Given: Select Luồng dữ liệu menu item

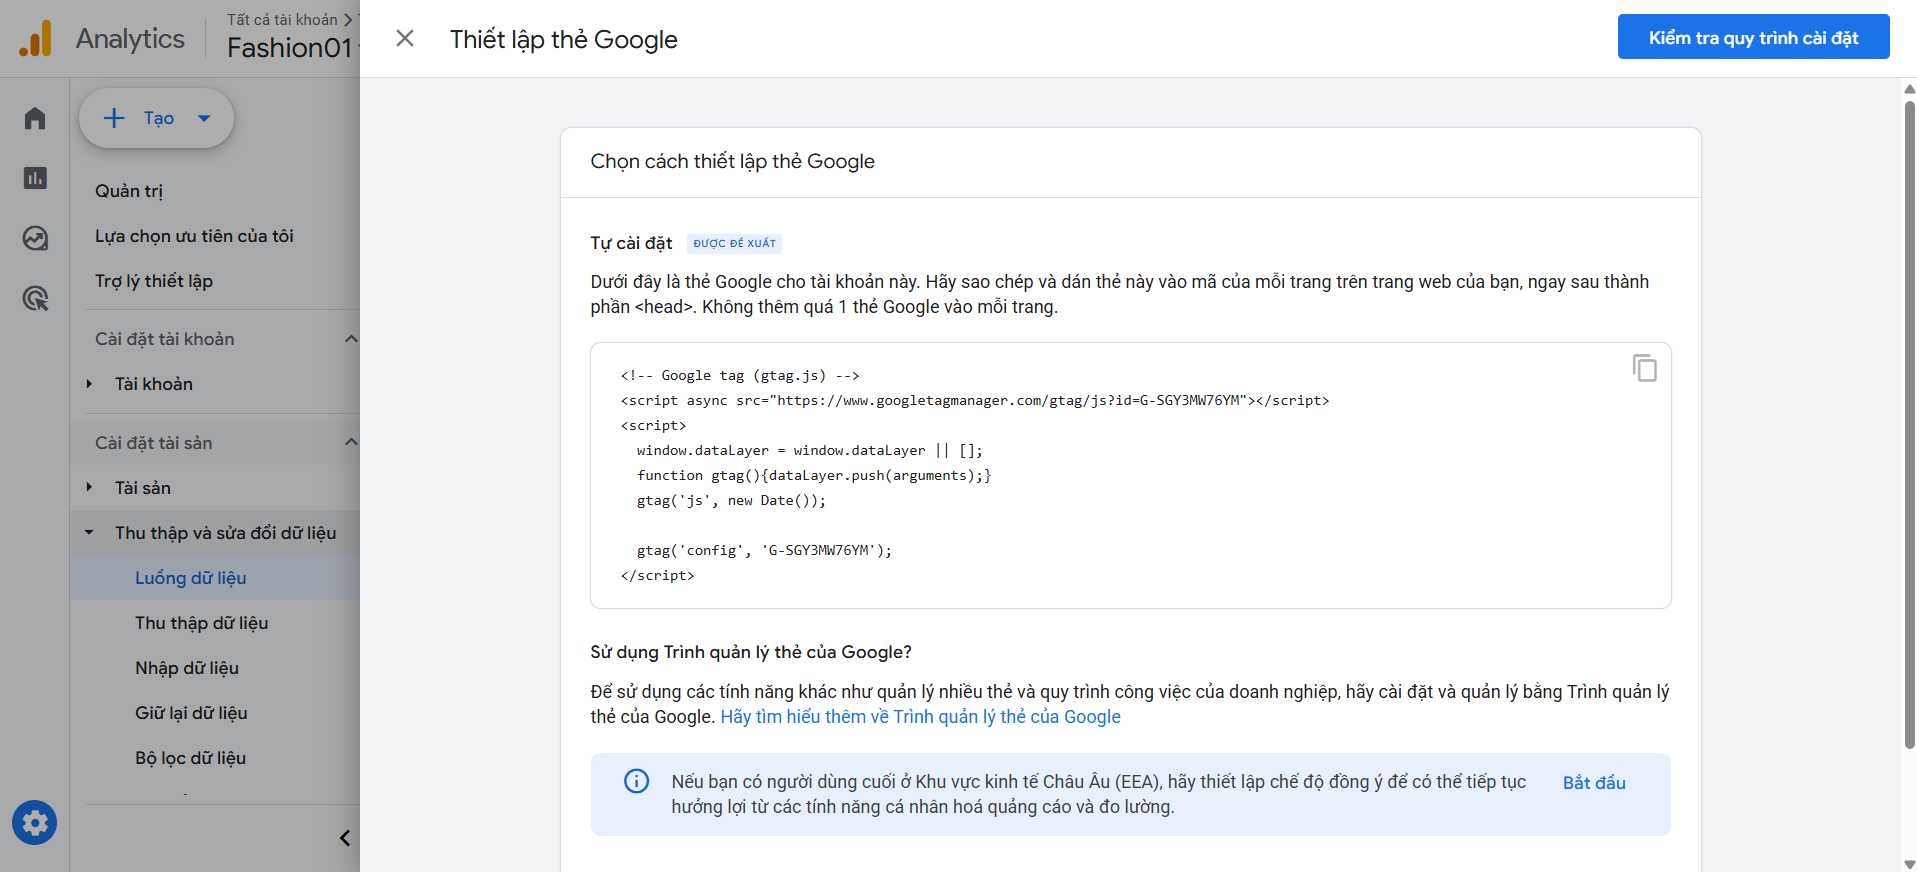Looking at the screenshot, I should tap(190, 578).
